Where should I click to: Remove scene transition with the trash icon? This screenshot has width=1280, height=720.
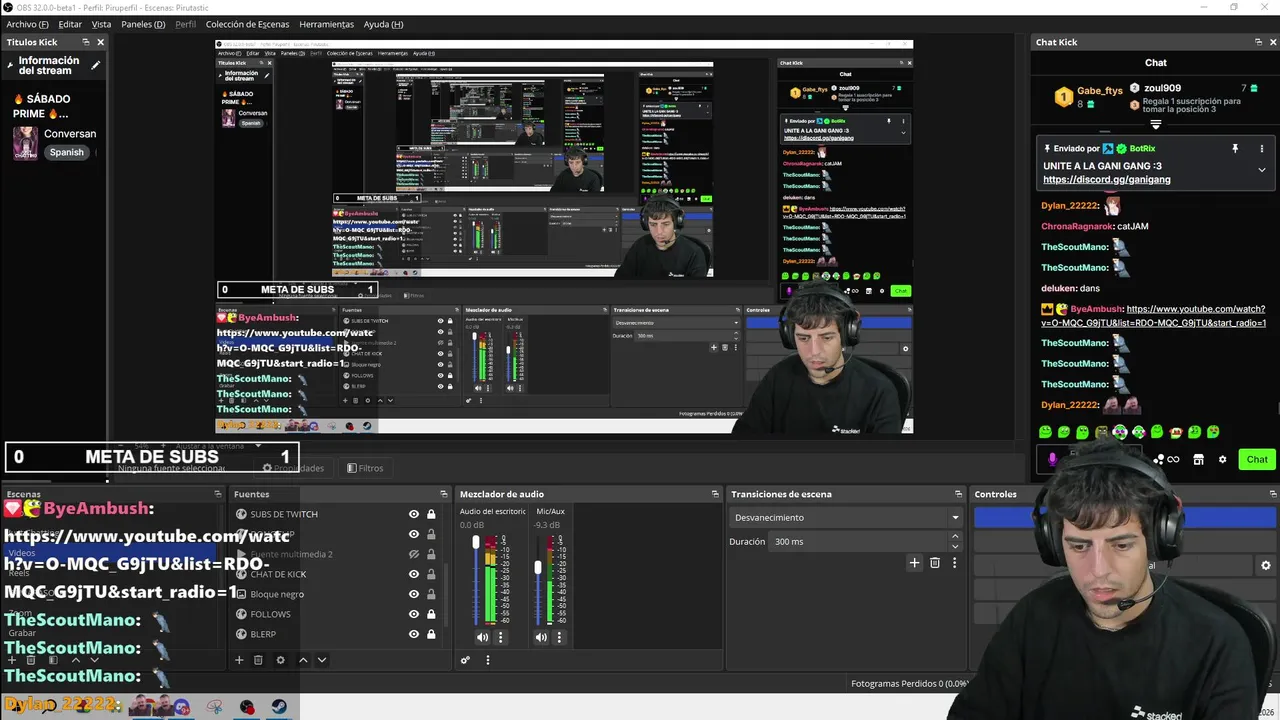coord(935,563)
